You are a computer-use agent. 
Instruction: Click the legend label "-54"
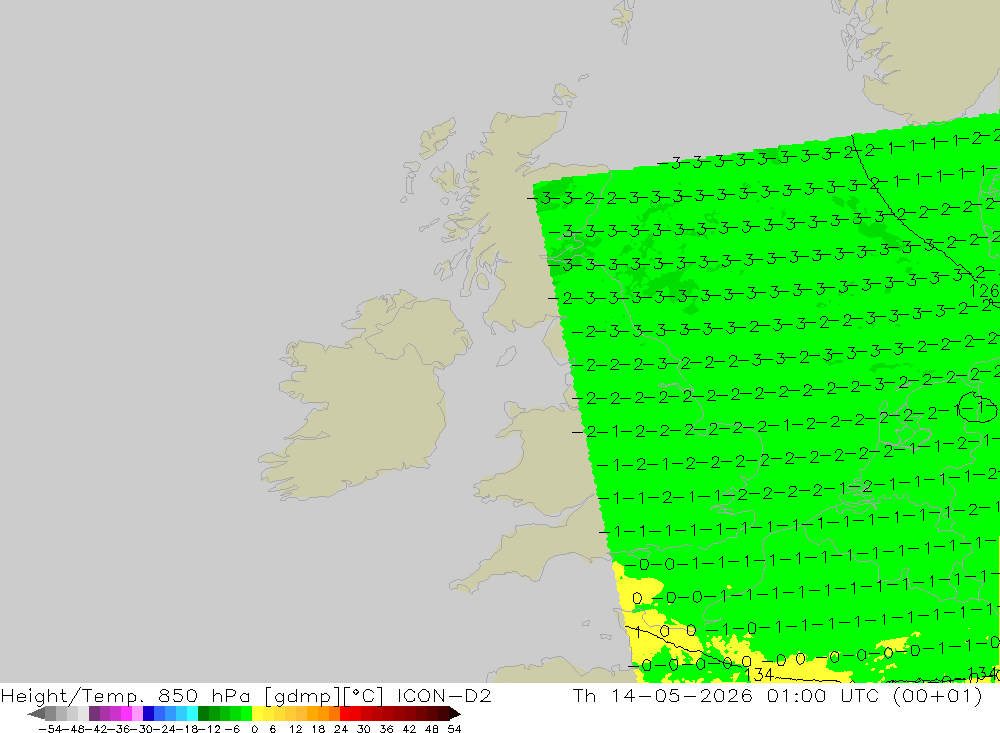50,729
